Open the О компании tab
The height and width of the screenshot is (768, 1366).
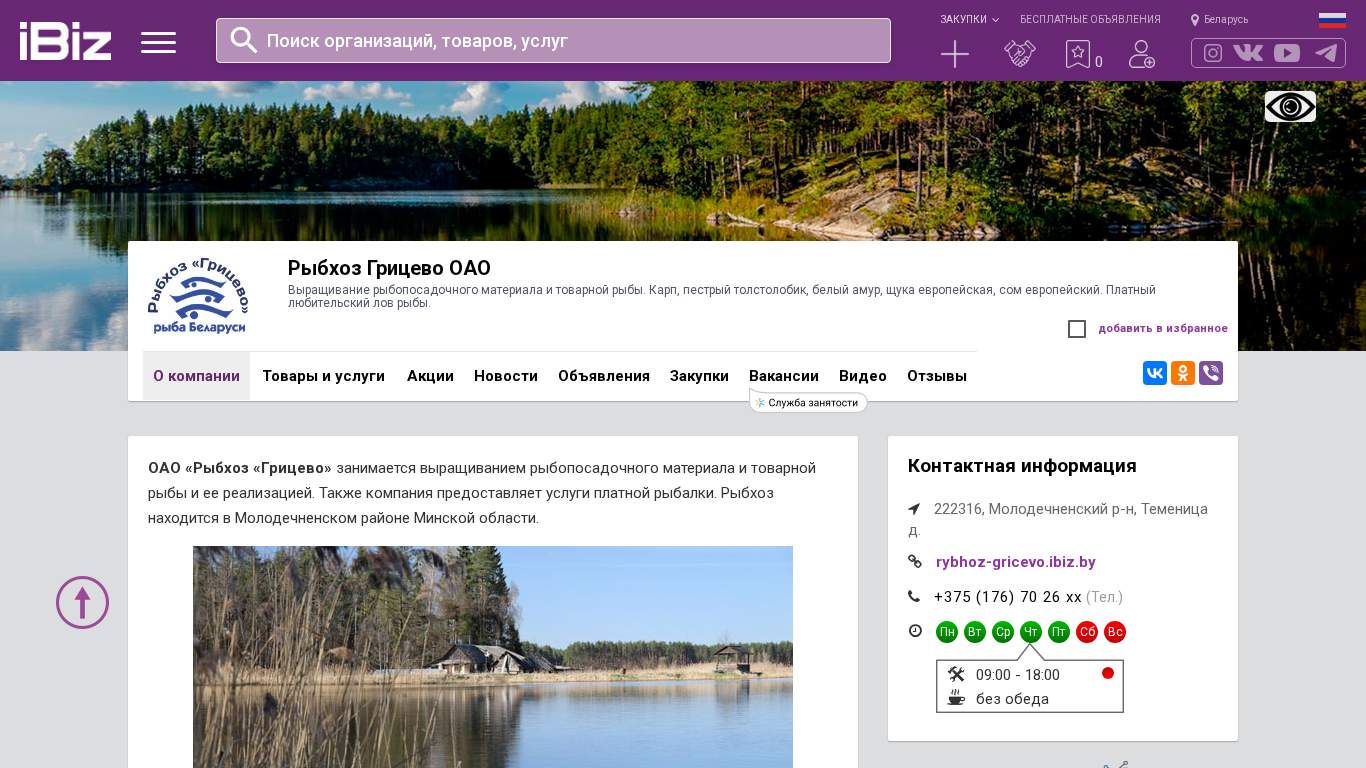click(x=196, y=376)
